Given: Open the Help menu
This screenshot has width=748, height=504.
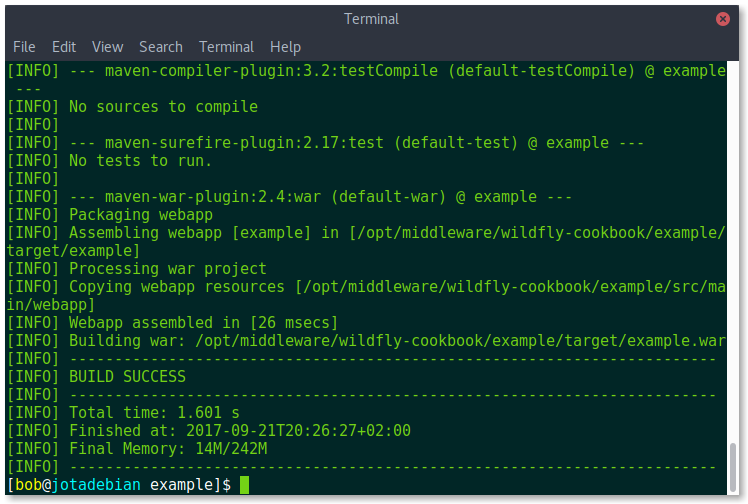Looking at the screenshot, I should 285,47.
